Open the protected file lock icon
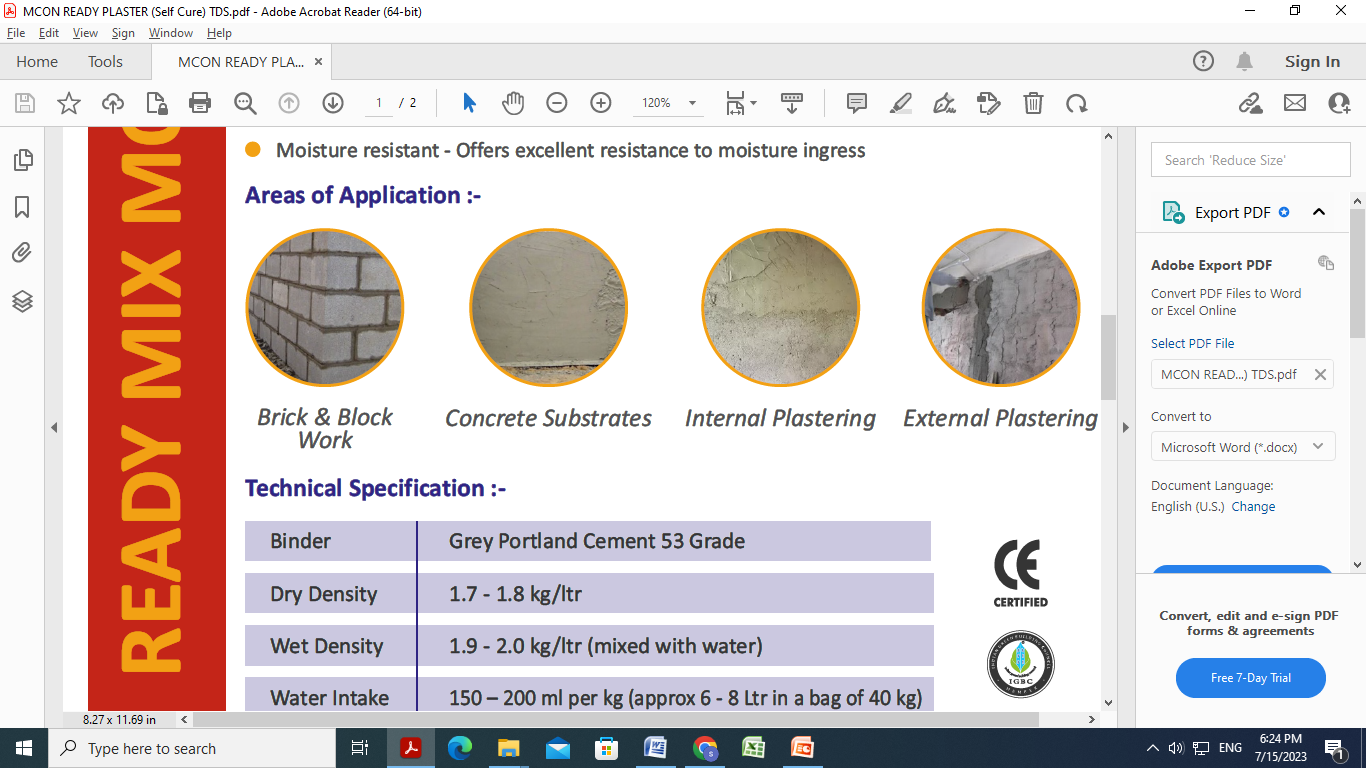 (156, 103)
